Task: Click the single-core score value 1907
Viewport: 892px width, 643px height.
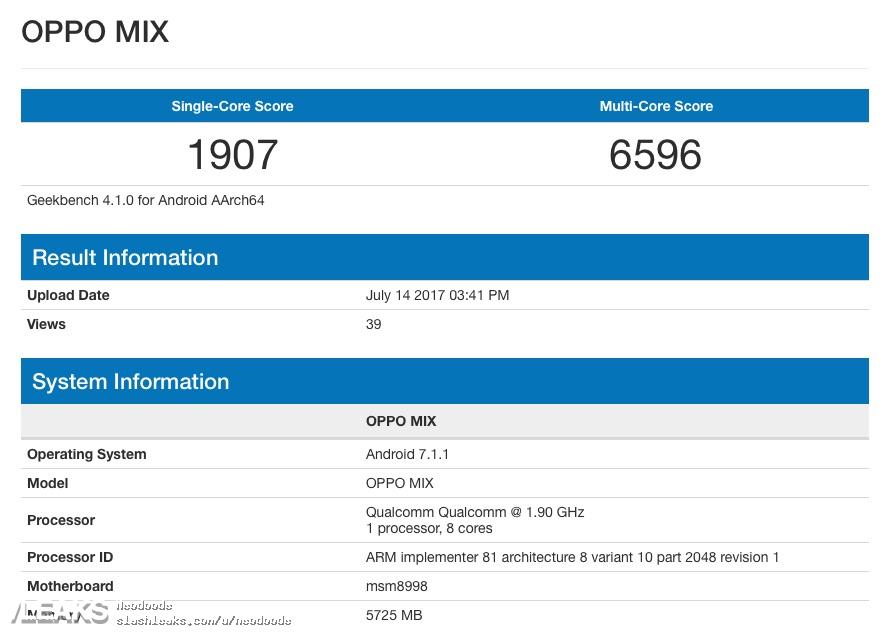Action: point(232,155)
